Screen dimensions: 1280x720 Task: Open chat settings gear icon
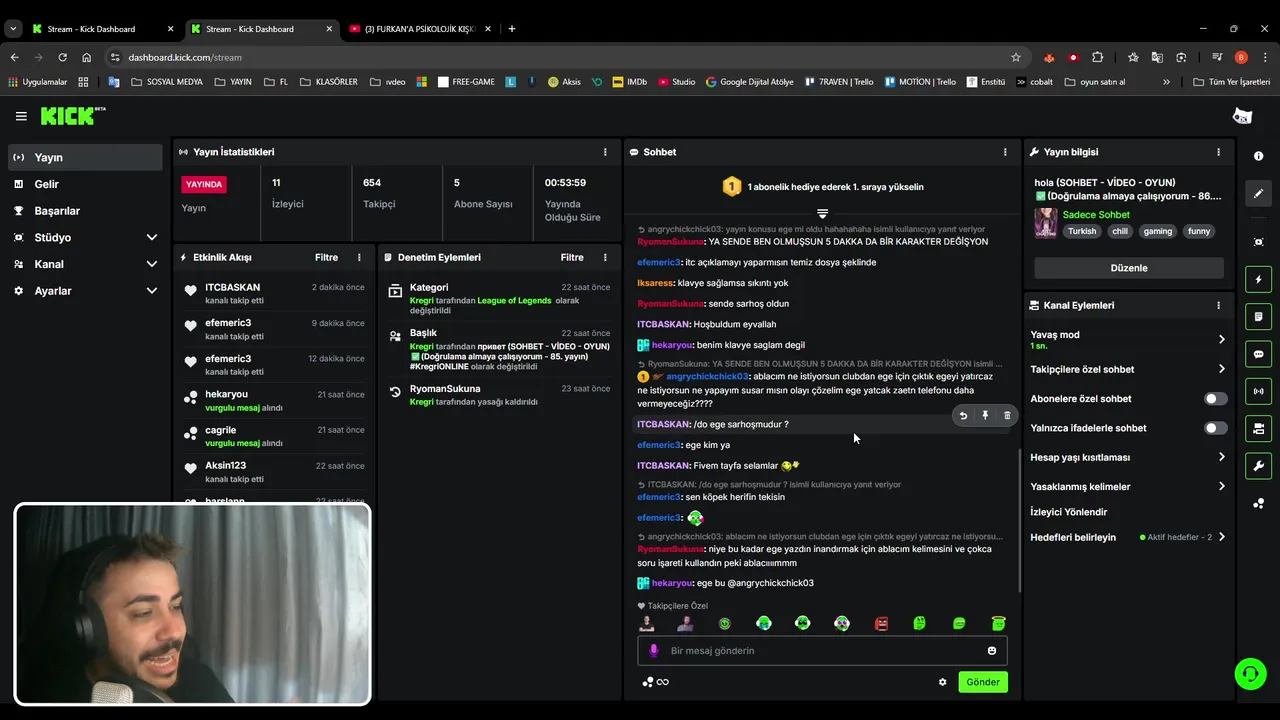coord(942,682)
